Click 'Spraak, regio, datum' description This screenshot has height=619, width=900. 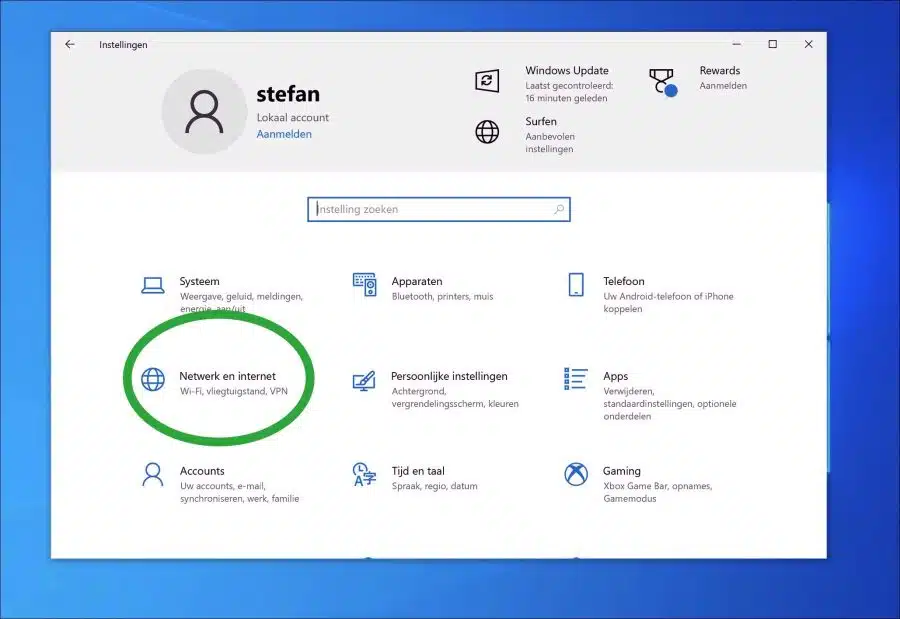[435, 486]
